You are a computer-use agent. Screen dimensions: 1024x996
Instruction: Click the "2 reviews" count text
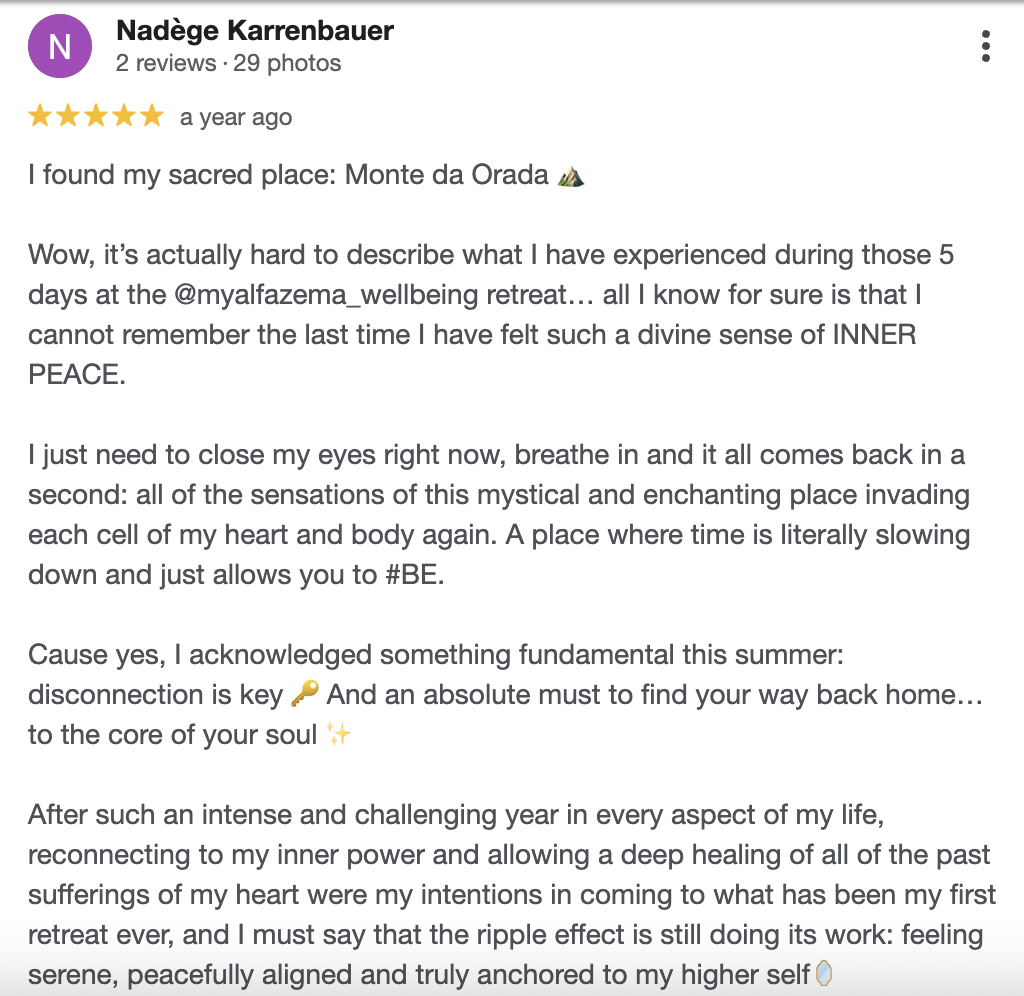click(166, 63)
